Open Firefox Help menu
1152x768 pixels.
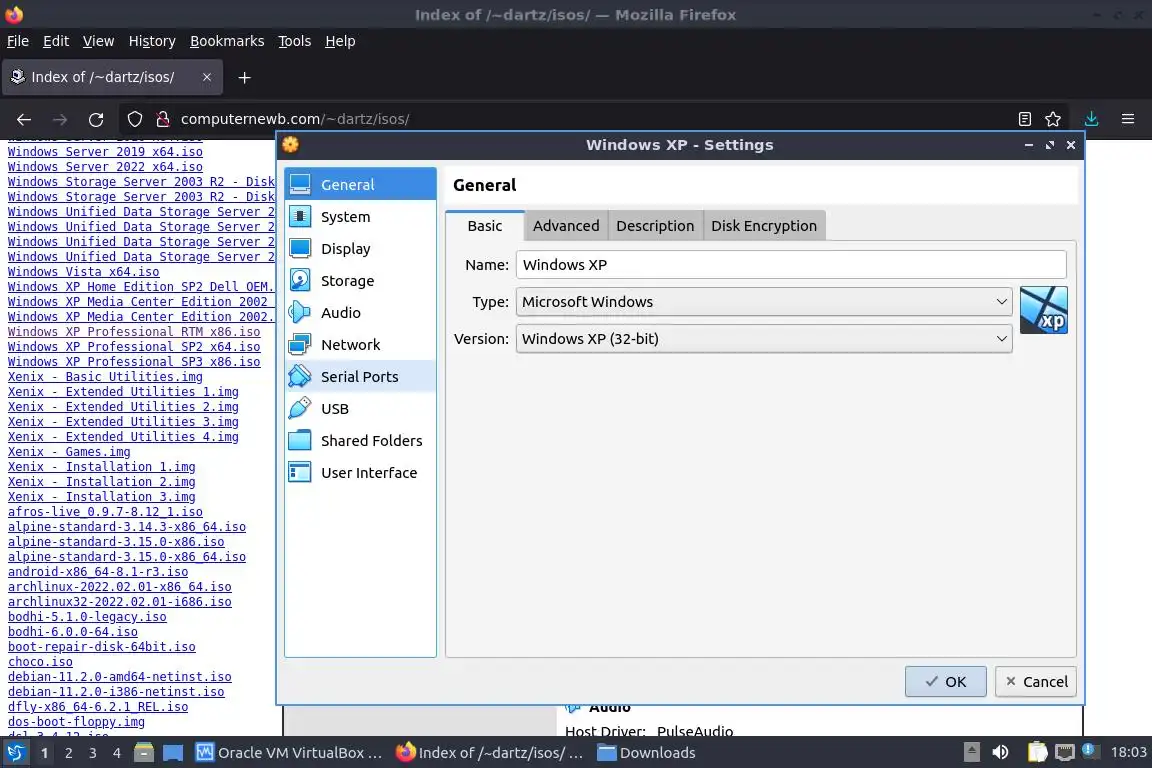click(x=340, y=41)
